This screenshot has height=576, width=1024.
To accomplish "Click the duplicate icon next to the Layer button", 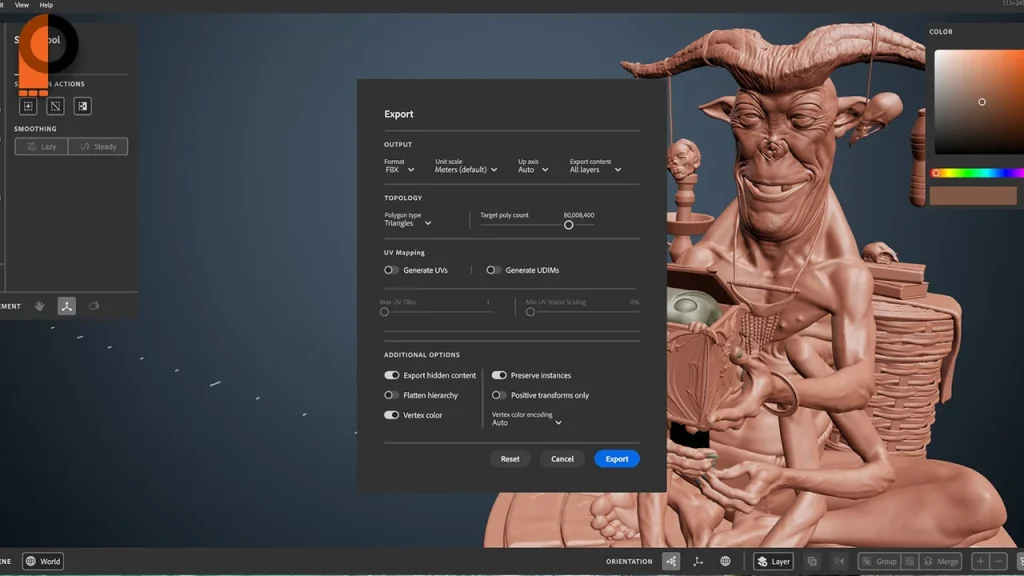I will (813, 561).
